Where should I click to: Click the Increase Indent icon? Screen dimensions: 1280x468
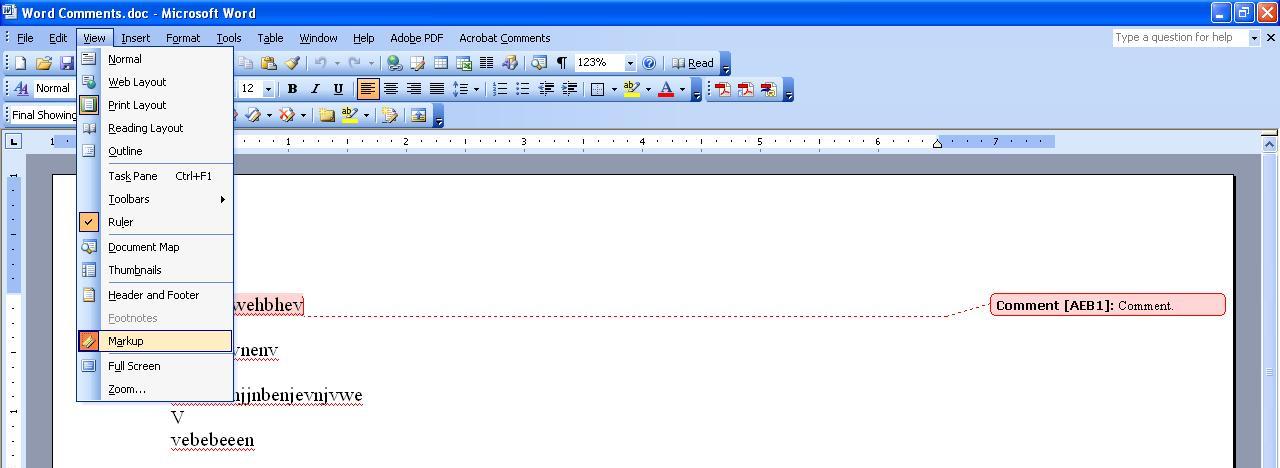point(569,89)
